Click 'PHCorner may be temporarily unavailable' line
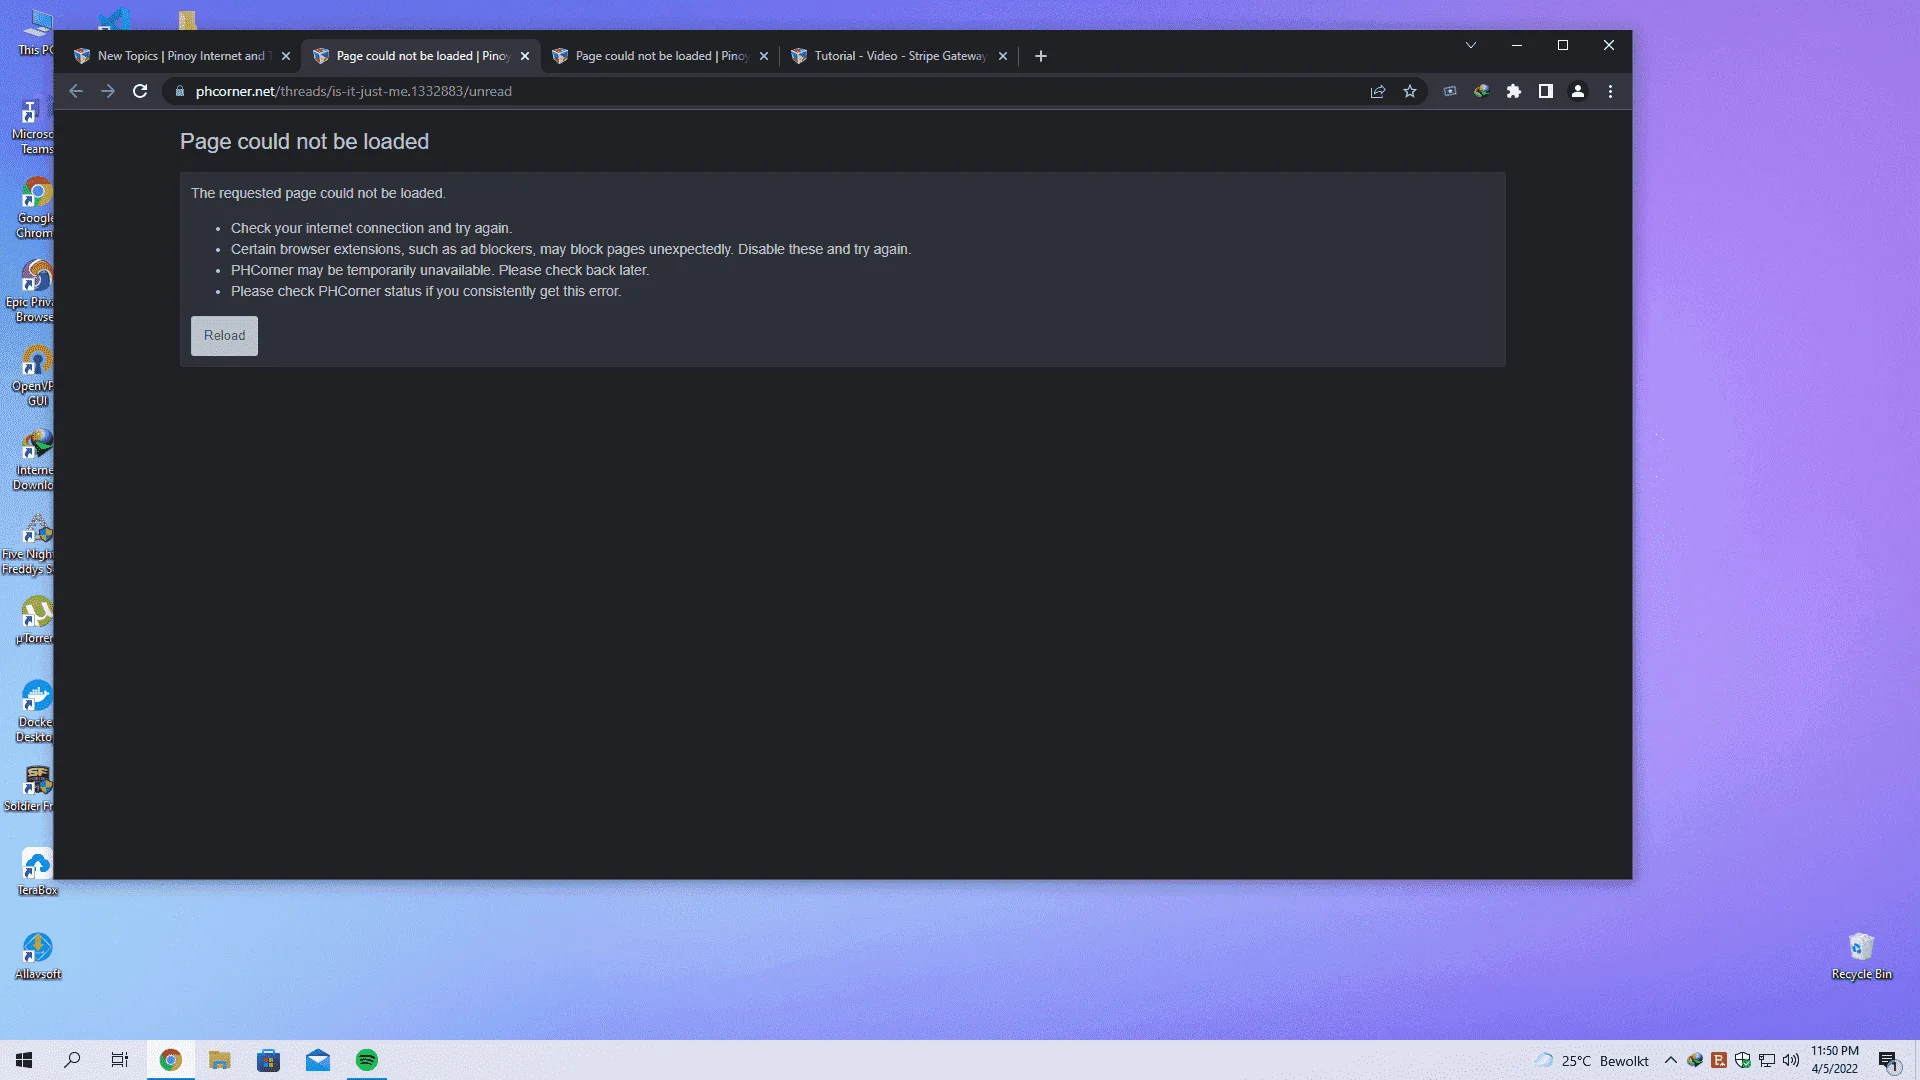The height and width of the screenshot is (1080, 1920). click(440, 270)
